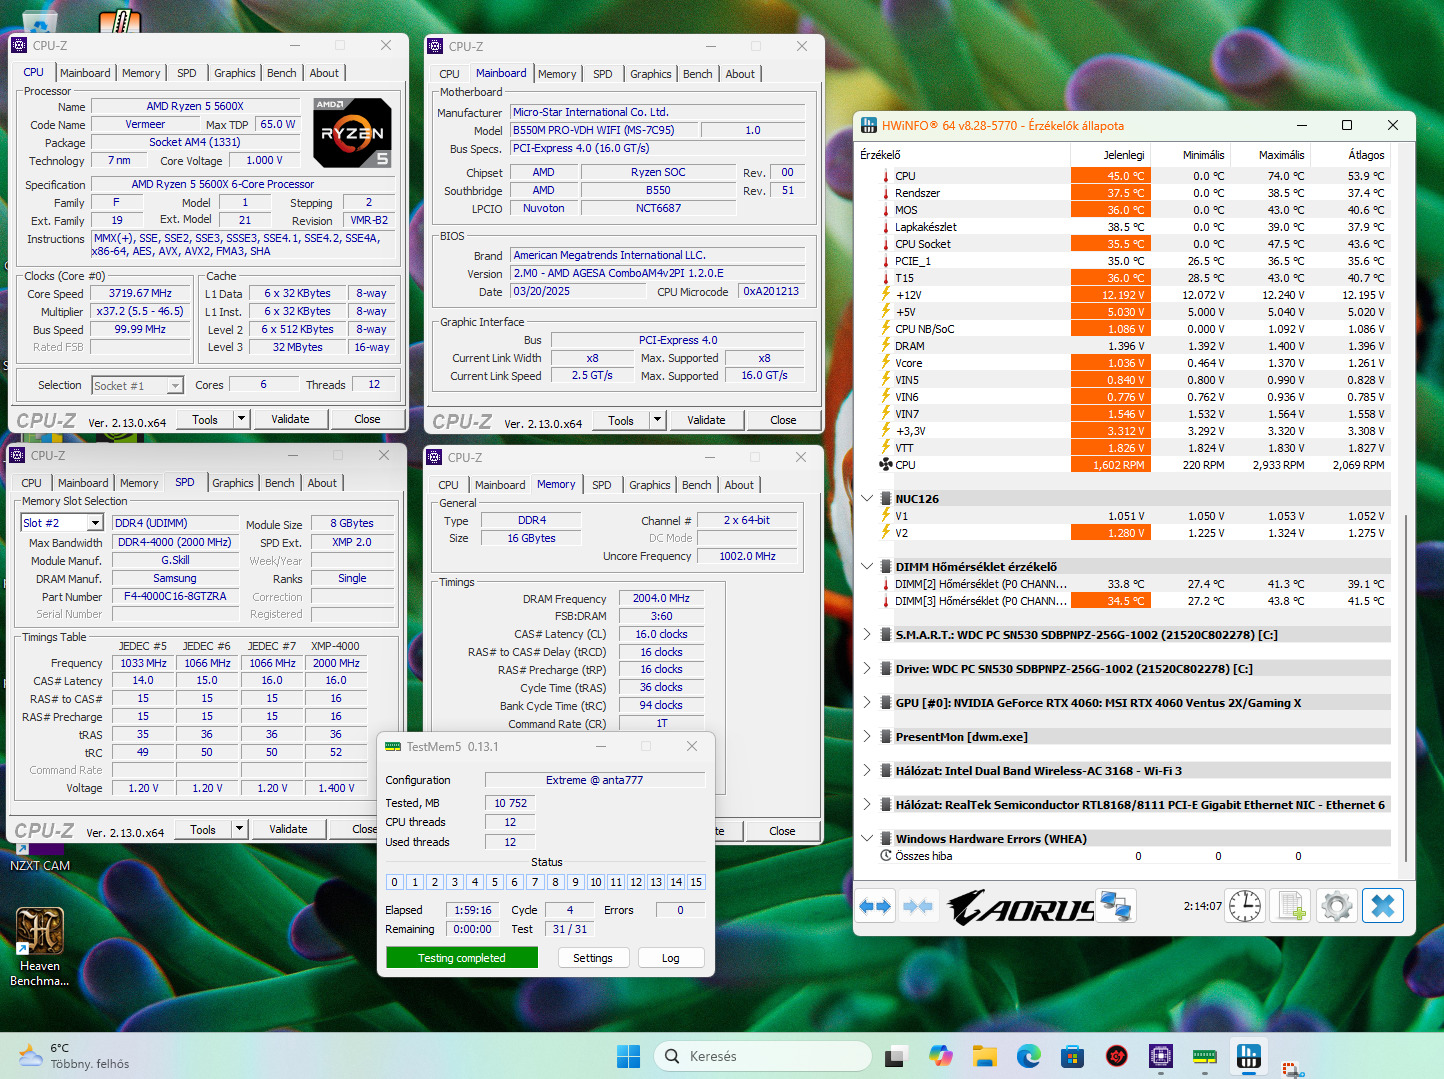Open About tab in CPU-Z SPD window

coord(322,483)
